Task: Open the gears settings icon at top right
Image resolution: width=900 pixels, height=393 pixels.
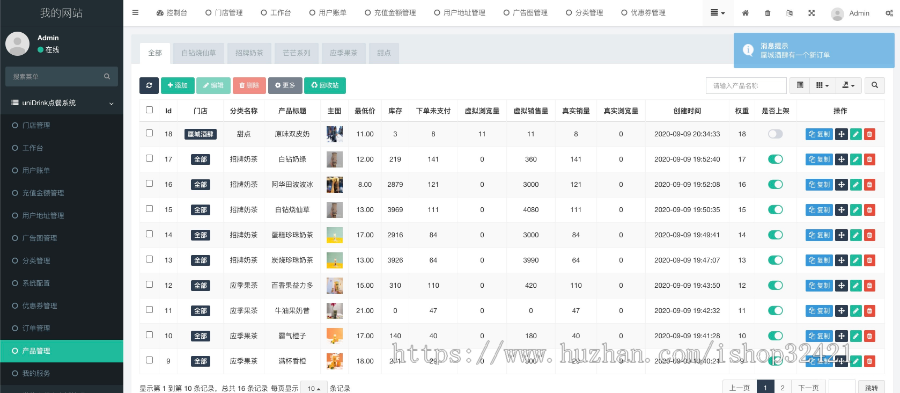Action: pos(889,13)
